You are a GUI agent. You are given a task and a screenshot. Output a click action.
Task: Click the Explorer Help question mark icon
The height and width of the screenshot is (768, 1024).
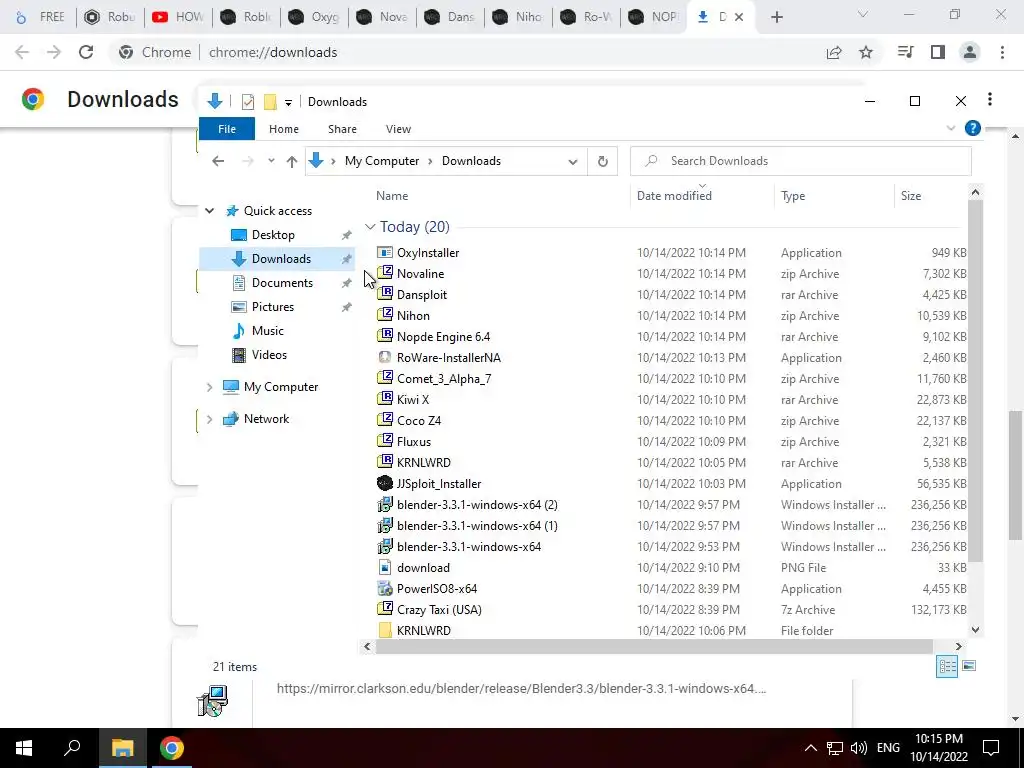tap(972, 128)
